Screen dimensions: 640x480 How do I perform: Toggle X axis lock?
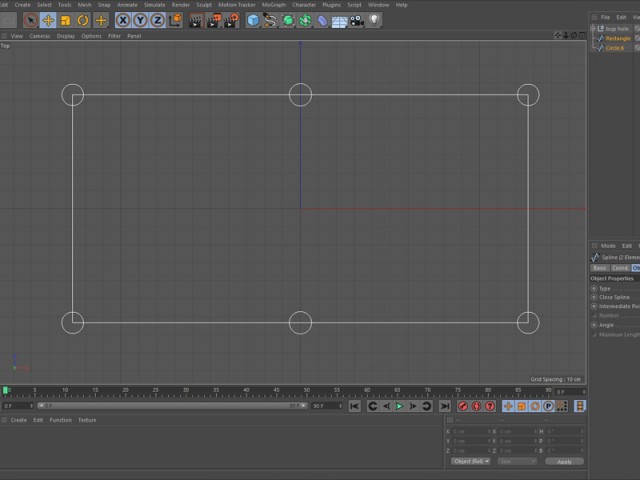click(x=123, y=20)
